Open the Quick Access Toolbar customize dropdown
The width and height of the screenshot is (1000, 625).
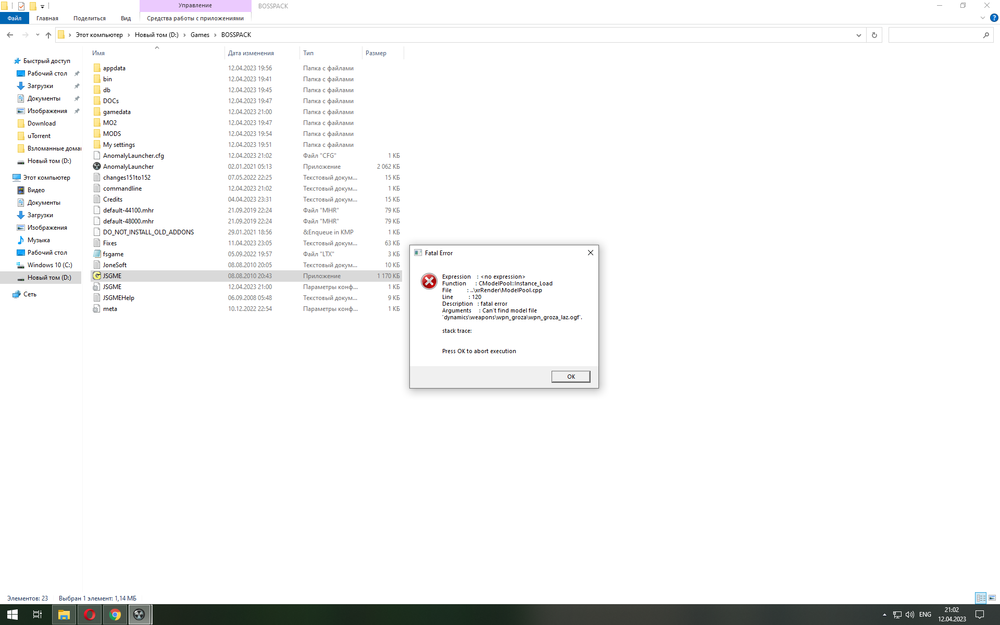[x=42, y=6]
